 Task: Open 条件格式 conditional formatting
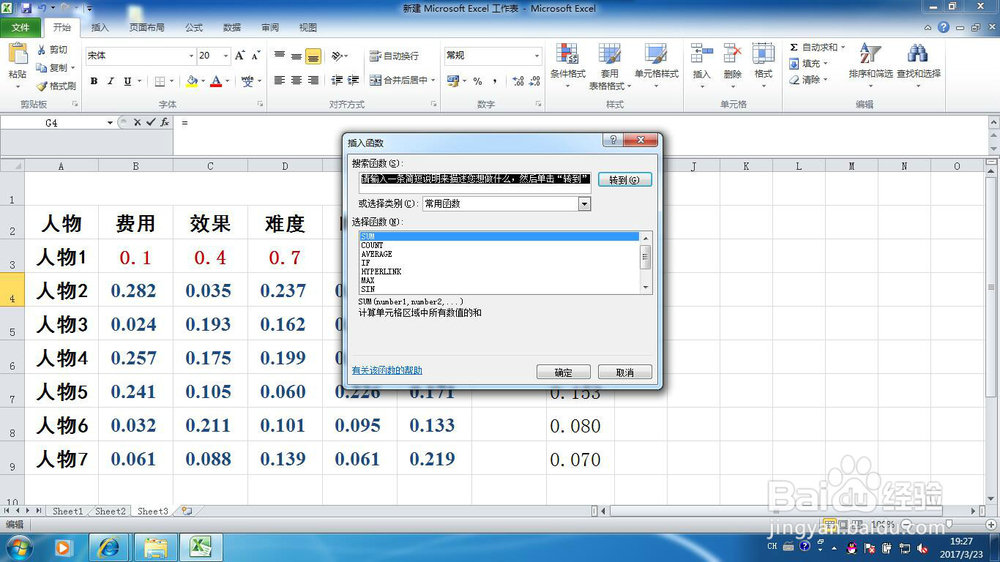[x=568, y=64]
